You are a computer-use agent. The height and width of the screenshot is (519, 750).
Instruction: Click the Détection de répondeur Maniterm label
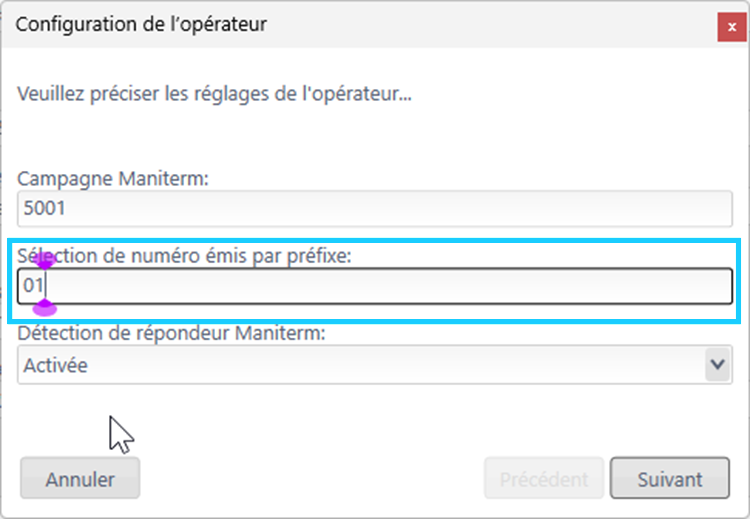point(171,333)
